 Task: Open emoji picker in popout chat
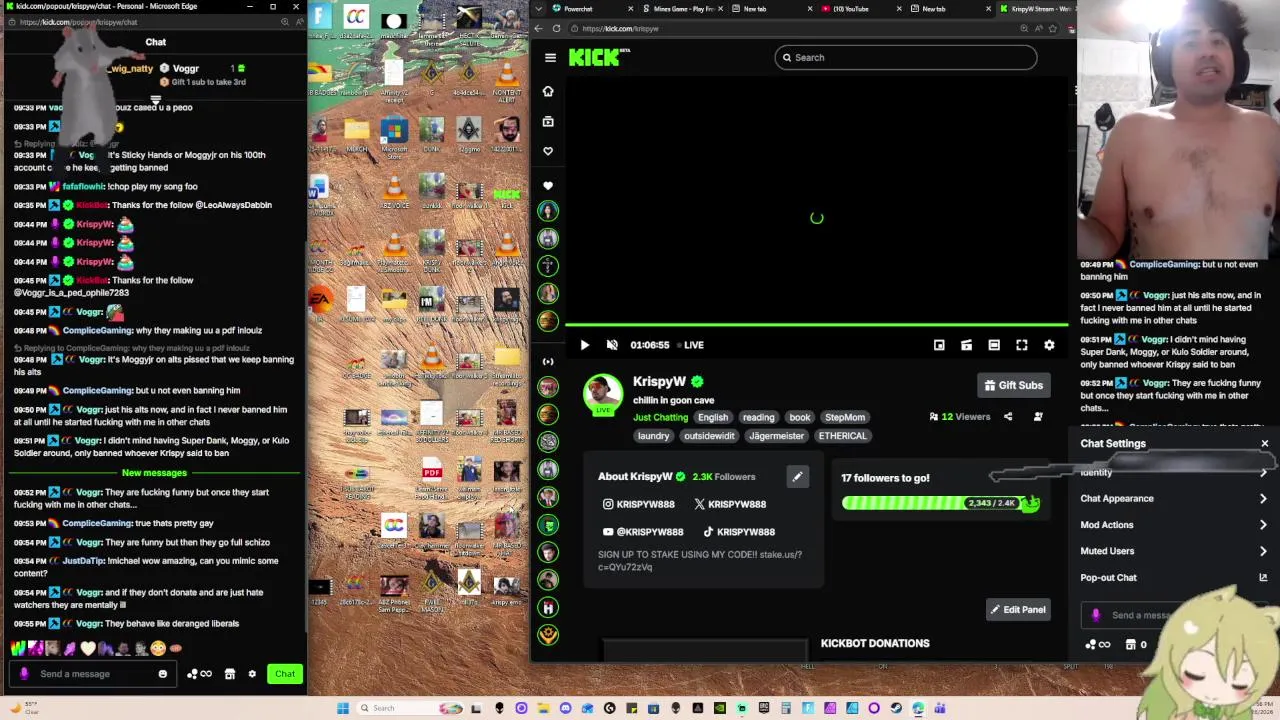(x=162, y=674)
